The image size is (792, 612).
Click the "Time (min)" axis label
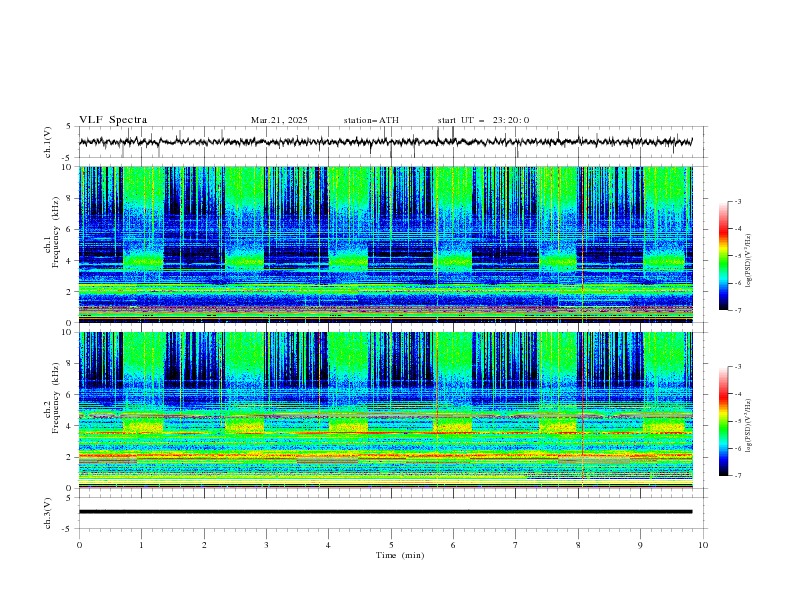click(400, 555)
